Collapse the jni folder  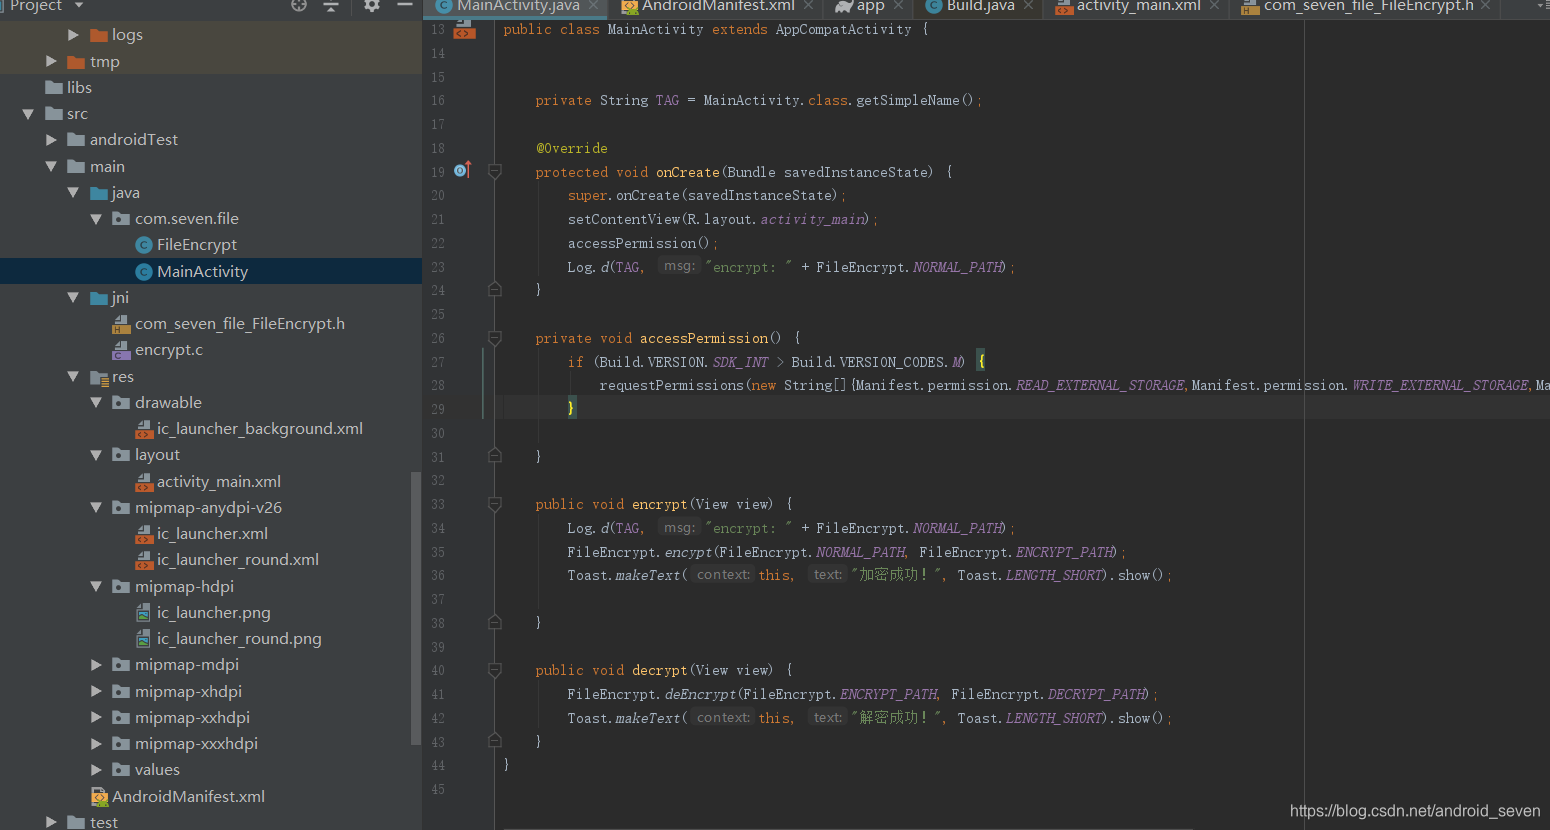point(73,297)
